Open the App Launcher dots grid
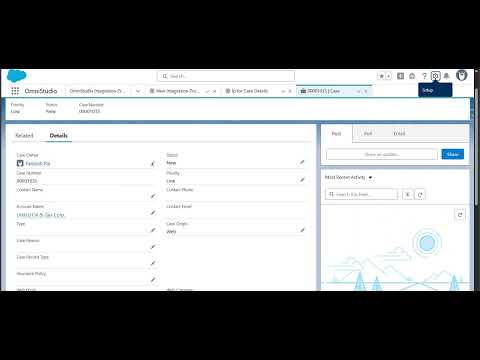The image size is (480, 360). coord(15,91)
